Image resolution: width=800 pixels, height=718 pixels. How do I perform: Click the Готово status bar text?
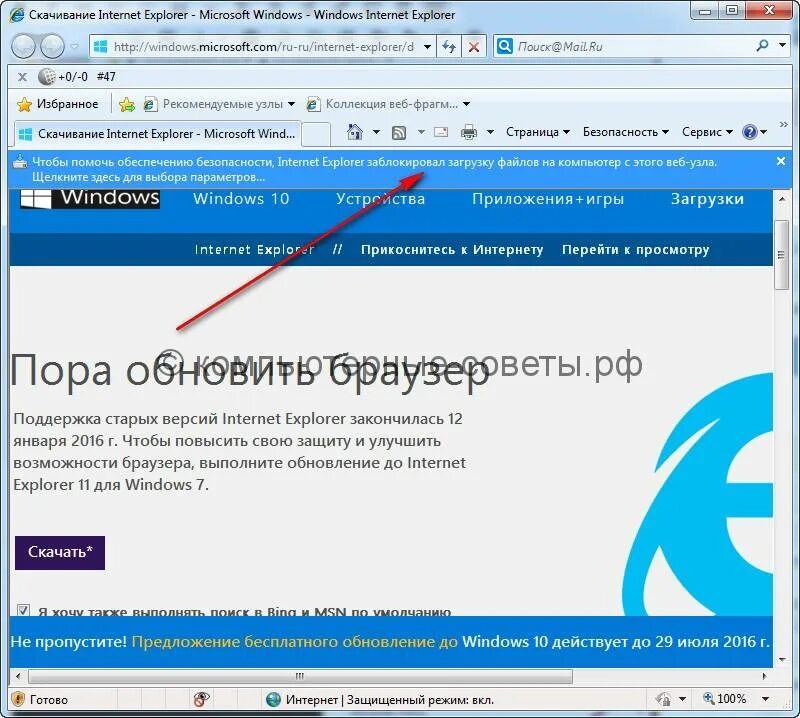[49, 700]
